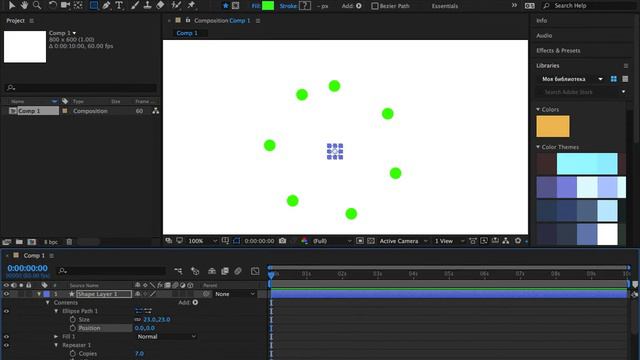The width and height of the screenshot is (640, 360).
Task: Collapse the Contents group
Action: click(48, 302)
